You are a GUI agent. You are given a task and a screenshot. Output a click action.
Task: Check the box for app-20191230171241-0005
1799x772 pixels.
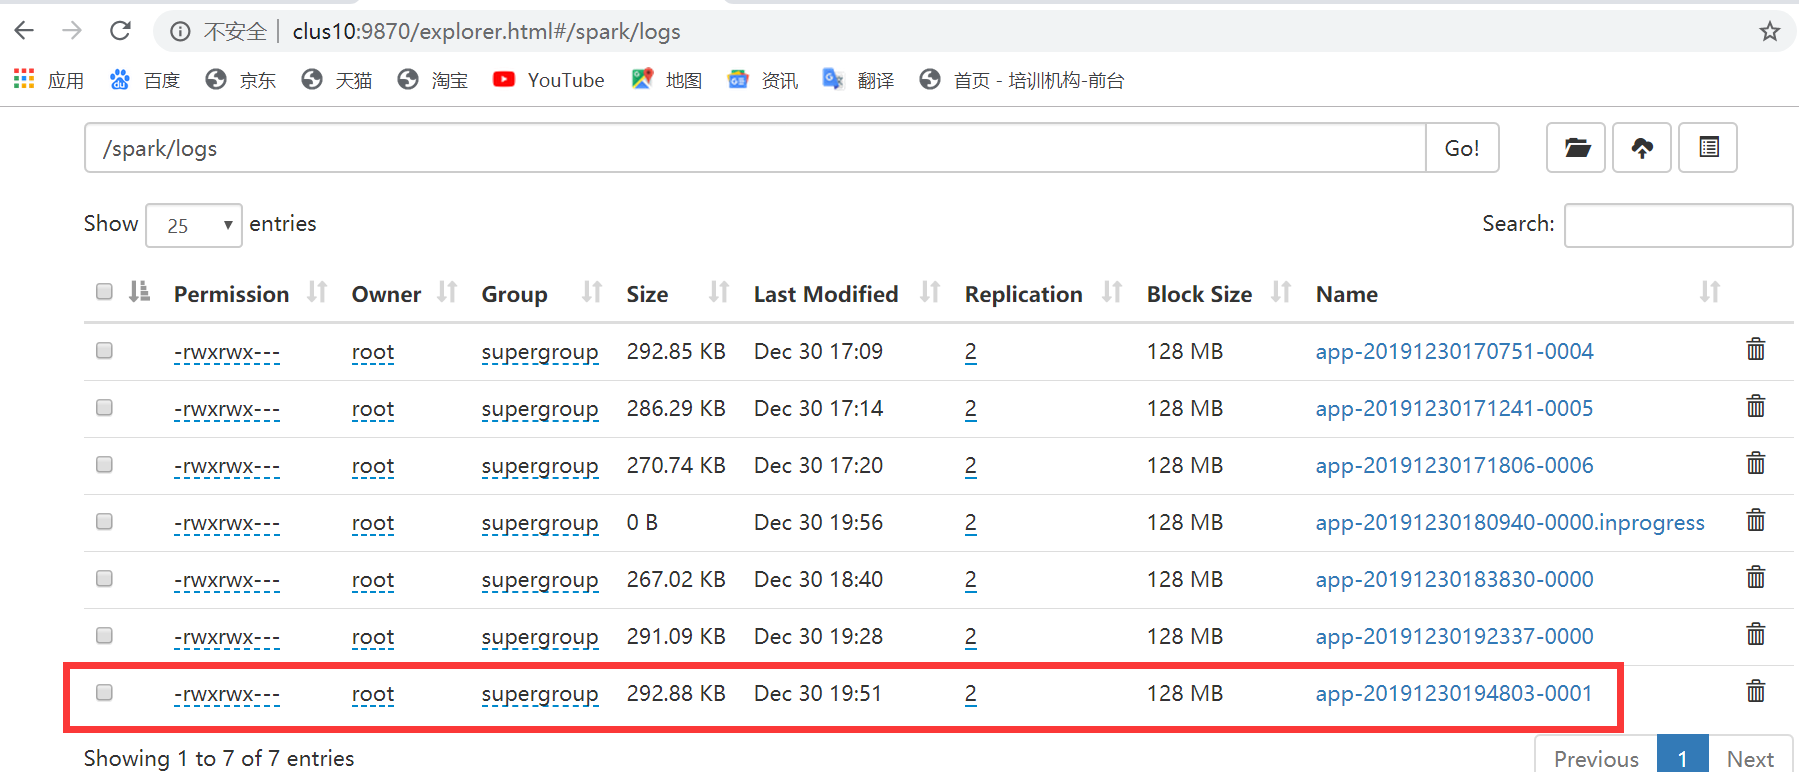click(x=104, y=407)
